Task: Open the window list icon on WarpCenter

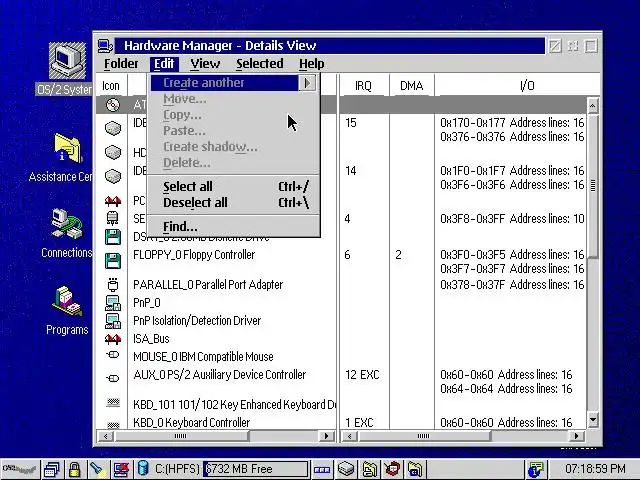Action: click(52, 469)
